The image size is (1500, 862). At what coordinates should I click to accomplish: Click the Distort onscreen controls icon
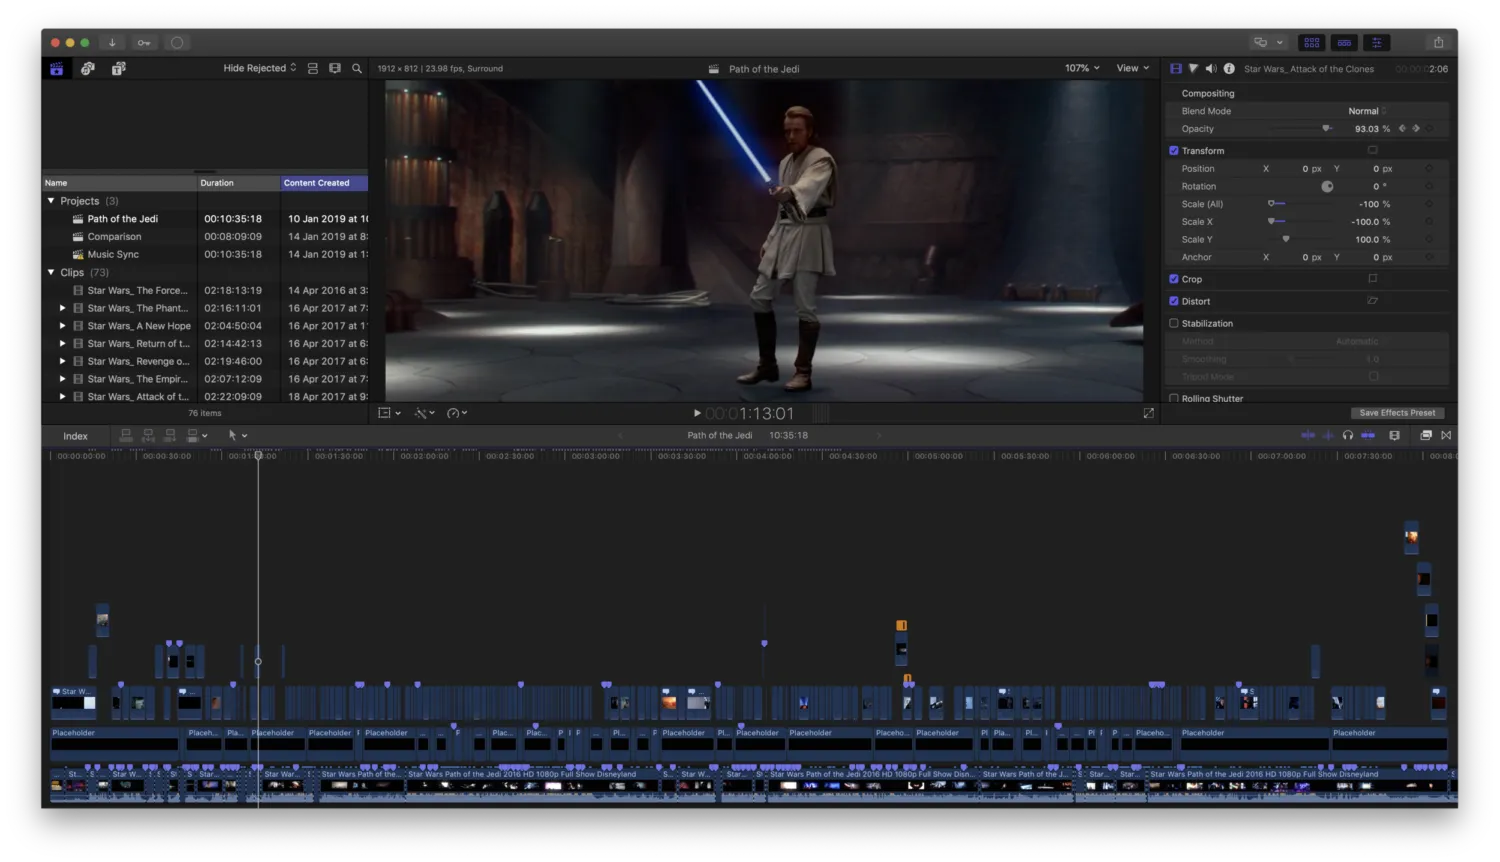[1372, 300]
